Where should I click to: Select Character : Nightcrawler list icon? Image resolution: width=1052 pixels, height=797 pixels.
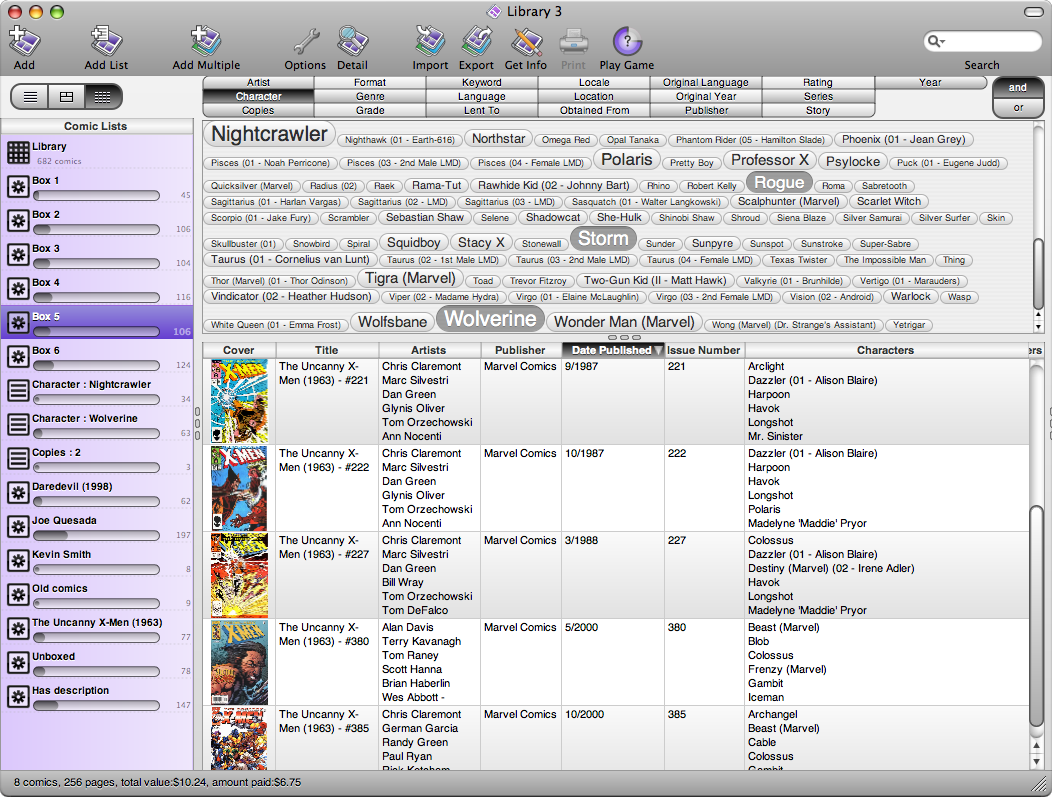[x=18, y=390]
